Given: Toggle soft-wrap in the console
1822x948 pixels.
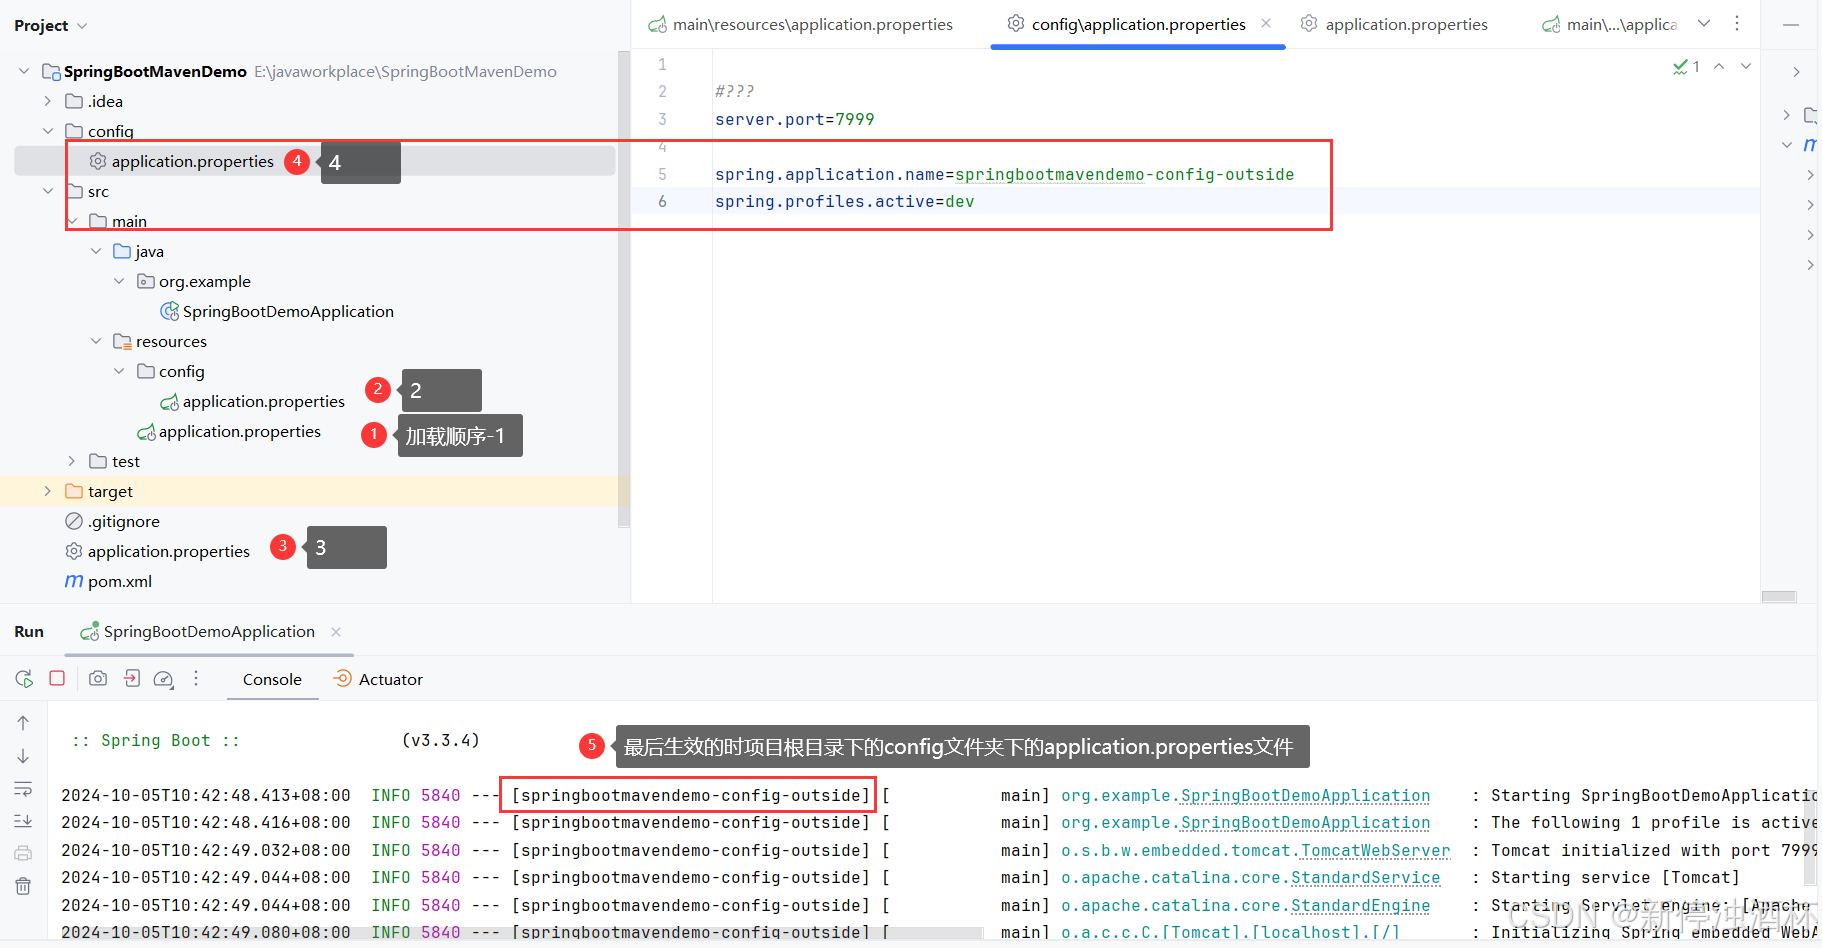Looking at the screenshot, I should [x=23, y=789].
